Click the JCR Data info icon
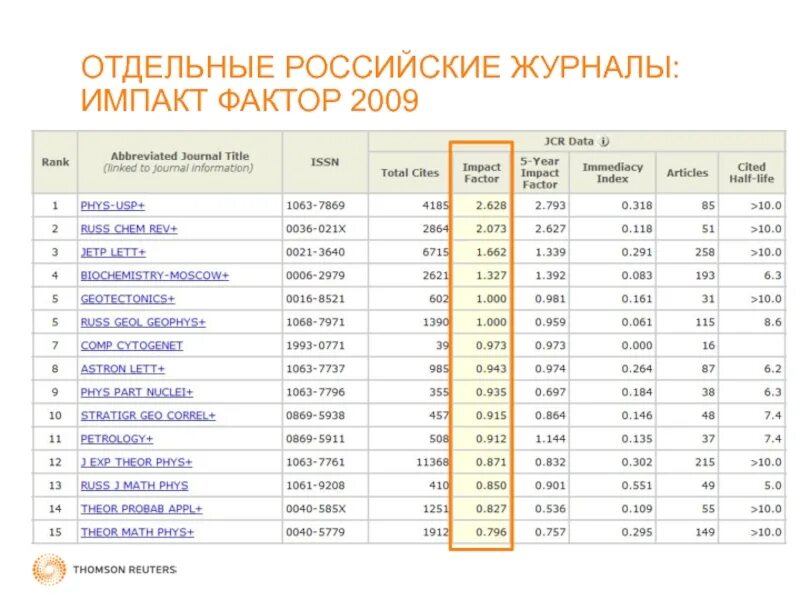This screenshot has width=800, height=600. (604, 142)
